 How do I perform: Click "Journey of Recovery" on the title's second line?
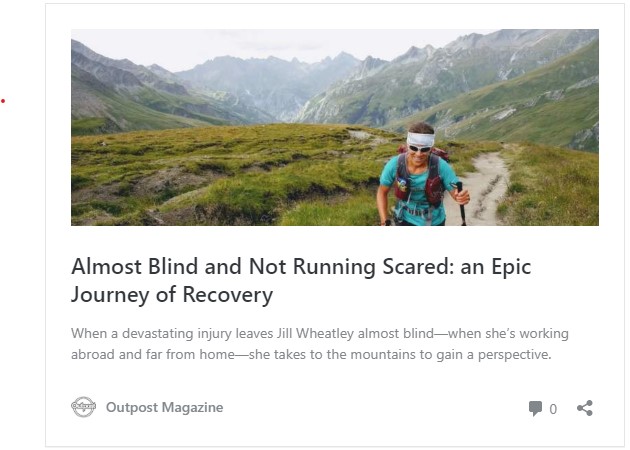coord(172,295)
